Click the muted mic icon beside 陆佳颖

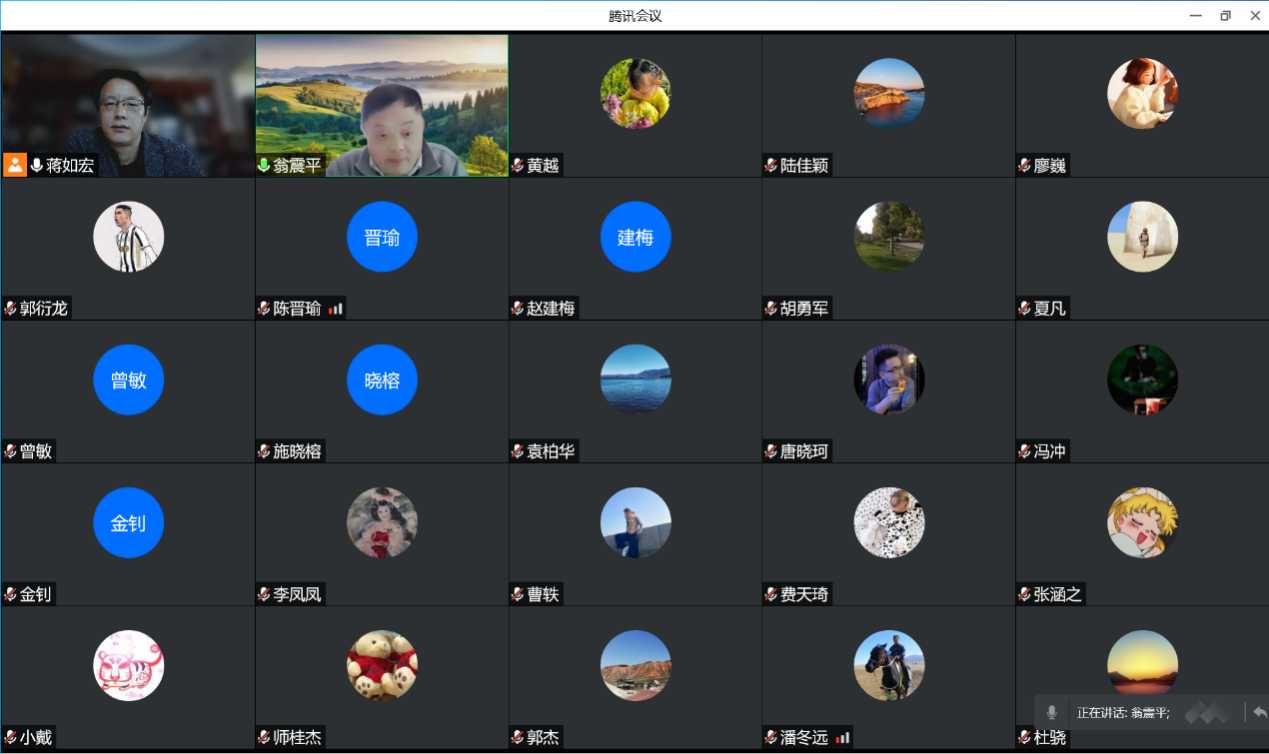[772, 165]
